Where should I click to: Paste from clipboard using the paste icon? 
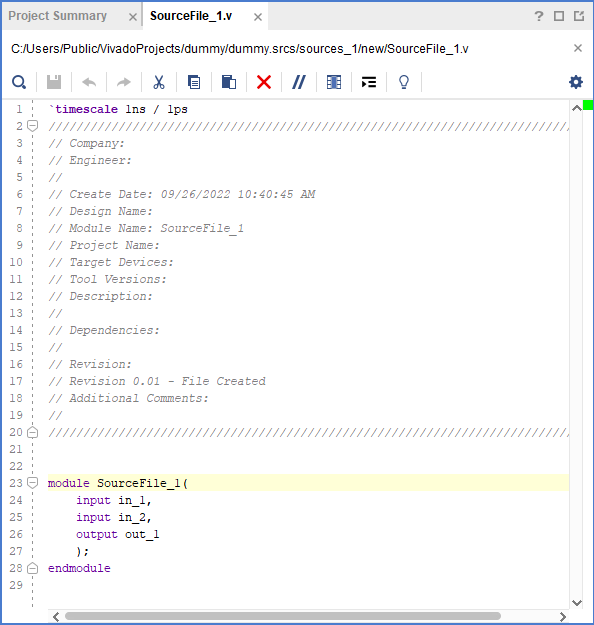coord(229,83)
